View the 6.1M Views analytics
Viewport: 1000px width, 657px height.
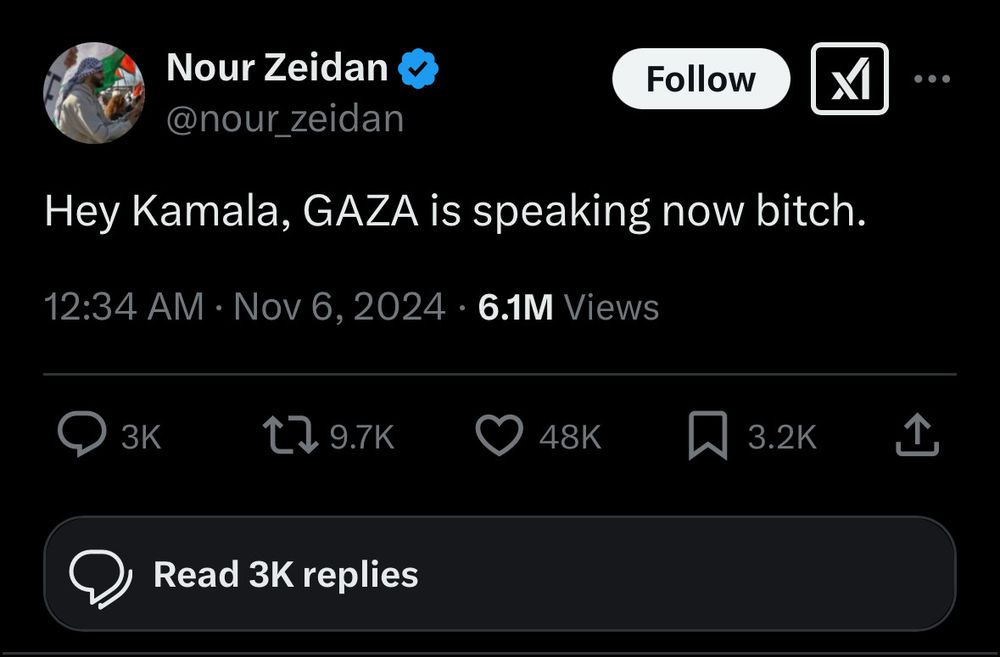coord(568,307)
